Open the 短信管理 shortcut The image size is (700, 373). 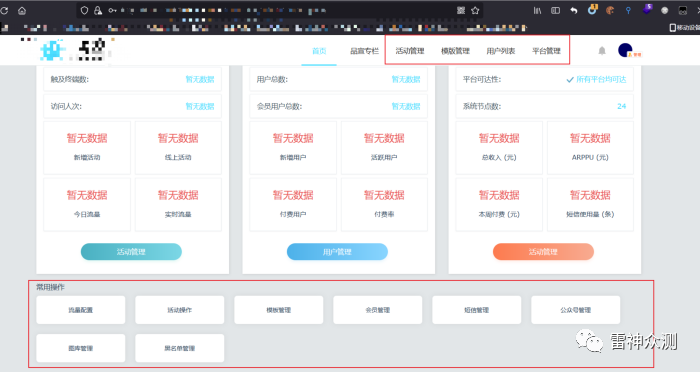[476, 310]
